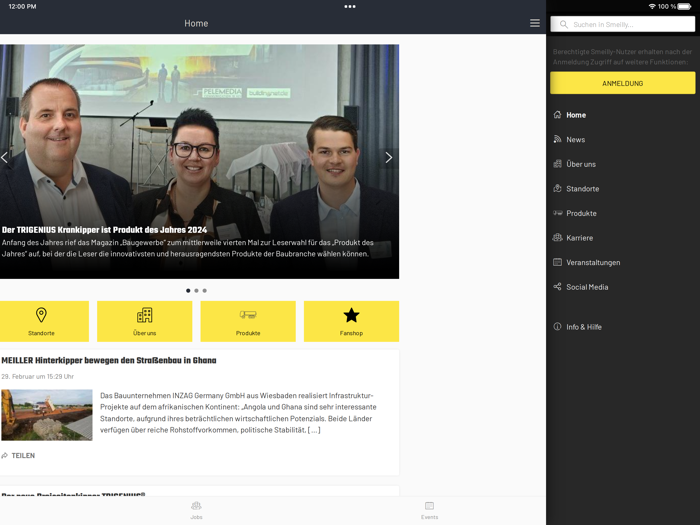Screen dimensions: 700x525
Task: Click the Ghana article excerpt text
Action: pos(238,412)
